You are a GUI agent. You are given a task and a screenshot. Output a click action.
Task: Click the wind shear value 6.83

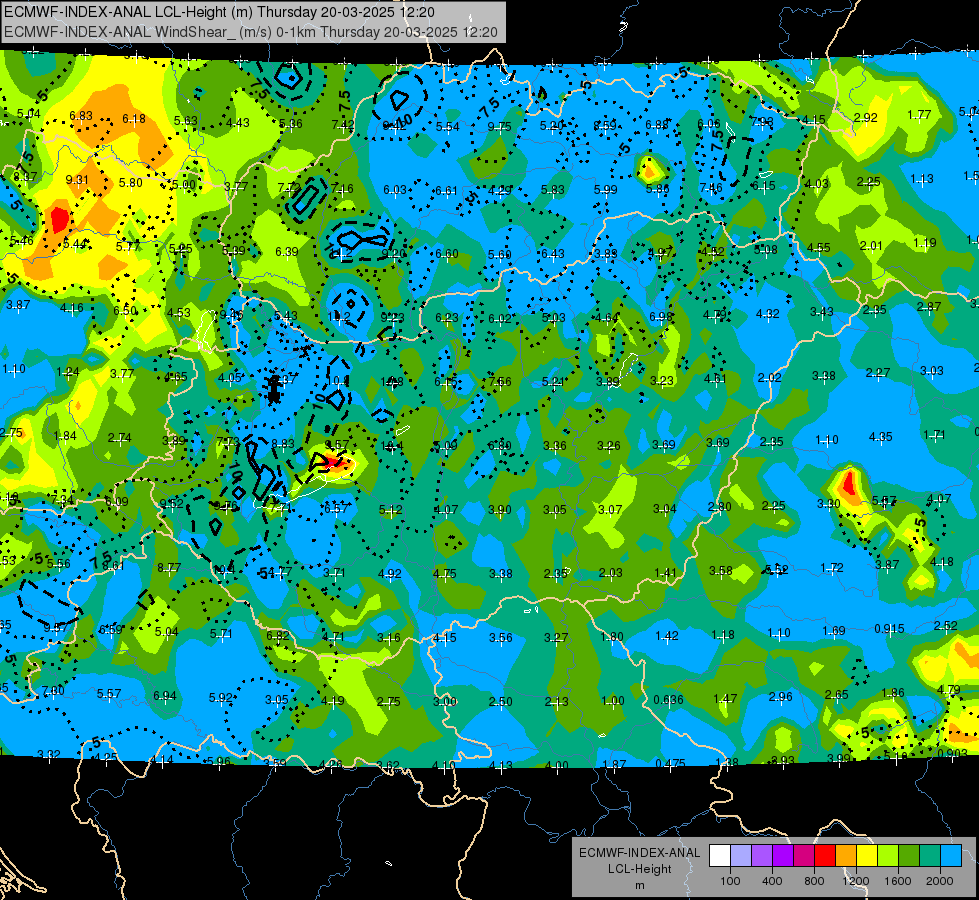tap(81, 116)
